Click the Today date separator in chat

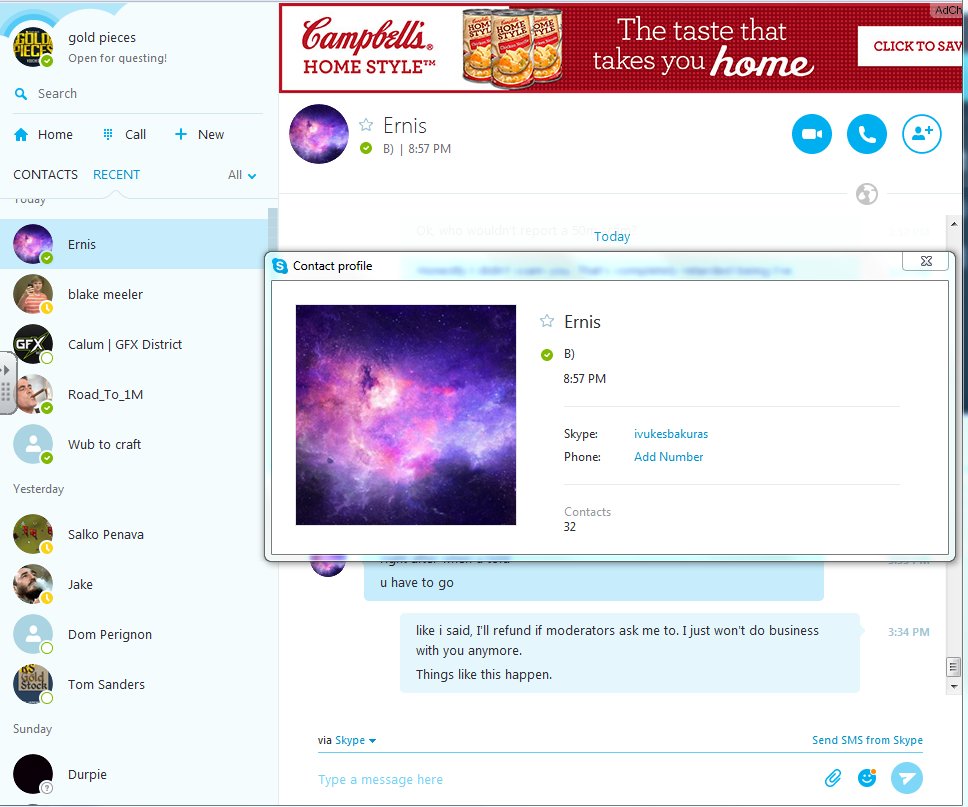coord(612,236)
